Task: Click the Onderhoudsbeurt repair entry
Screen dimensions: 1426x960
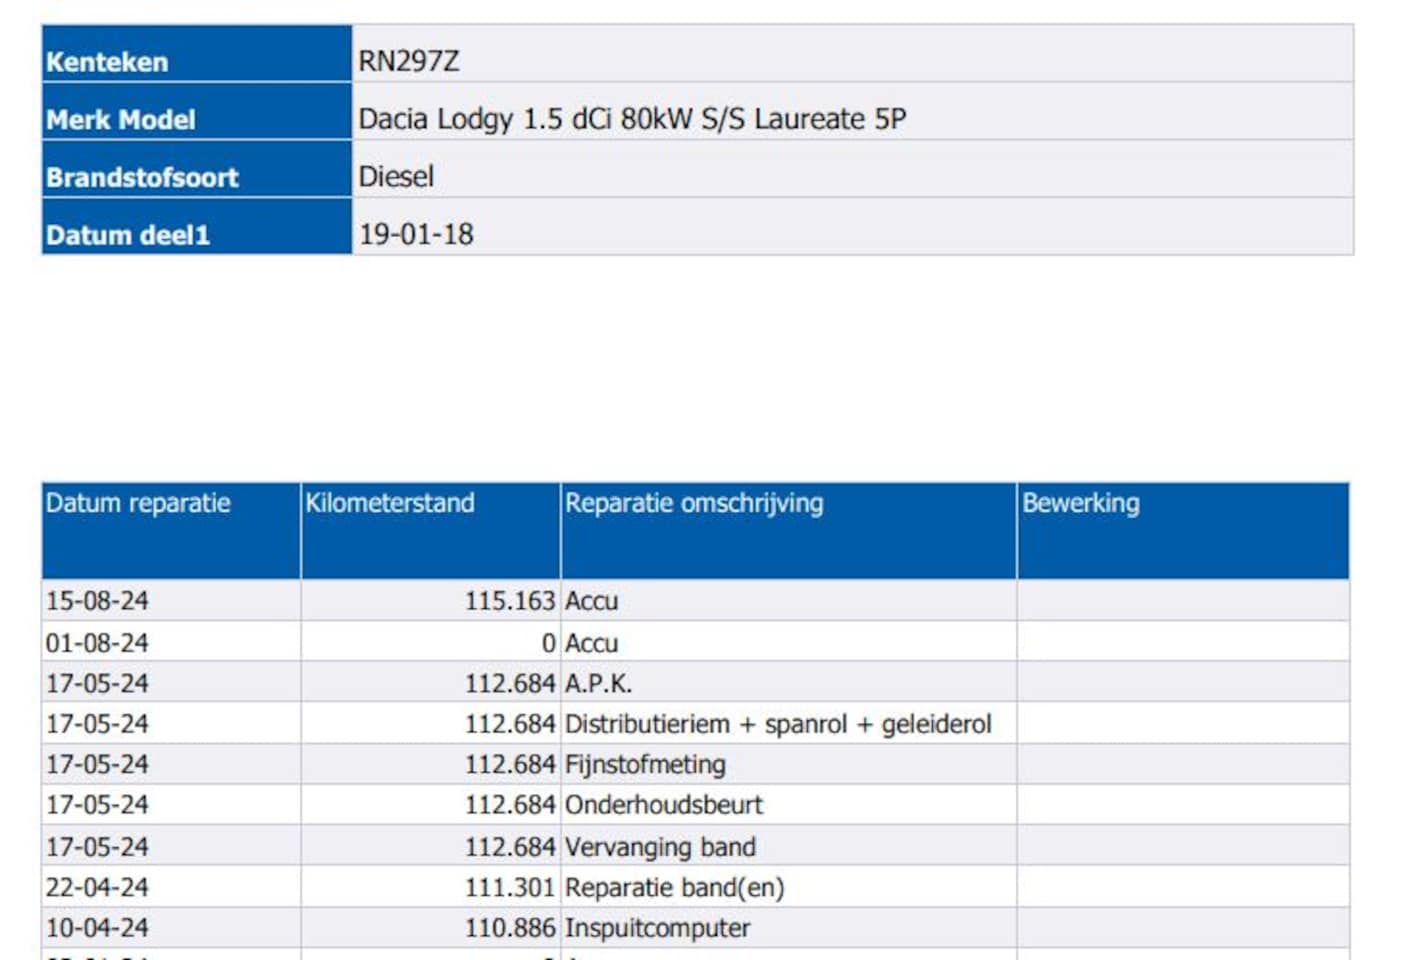Action: pyautogui.click(x=663, y=805)
